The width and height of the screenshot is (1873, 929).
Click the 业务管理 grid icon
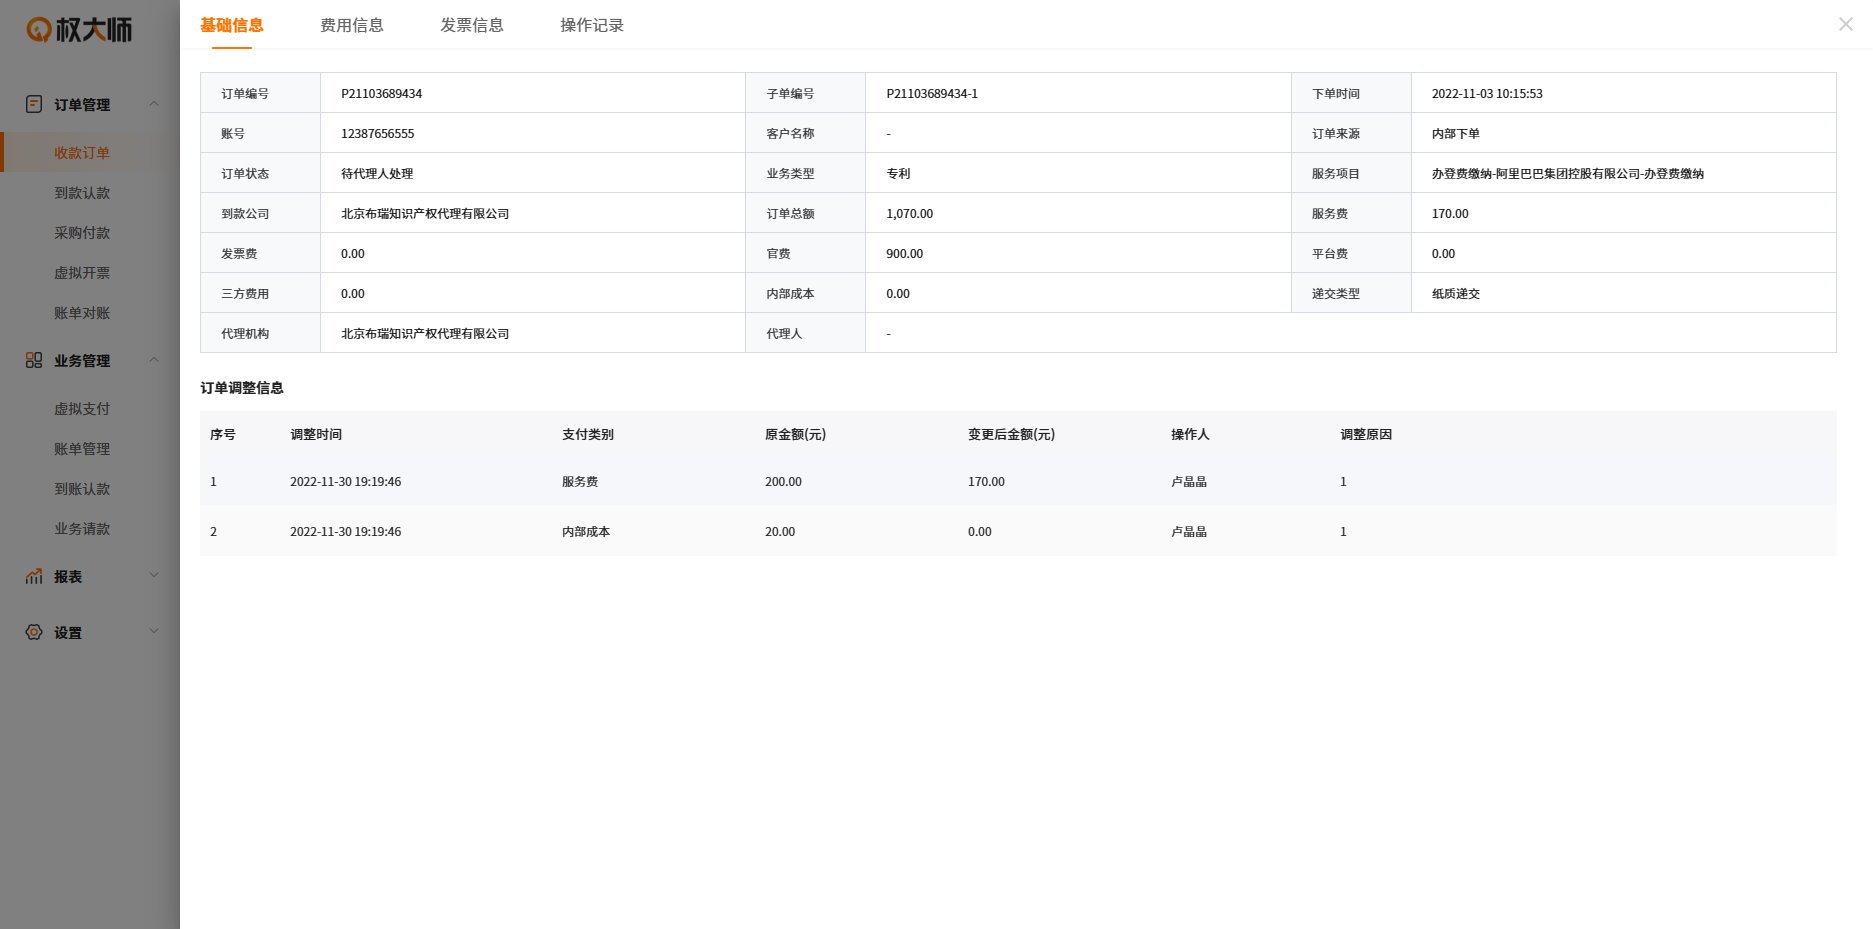34,361
